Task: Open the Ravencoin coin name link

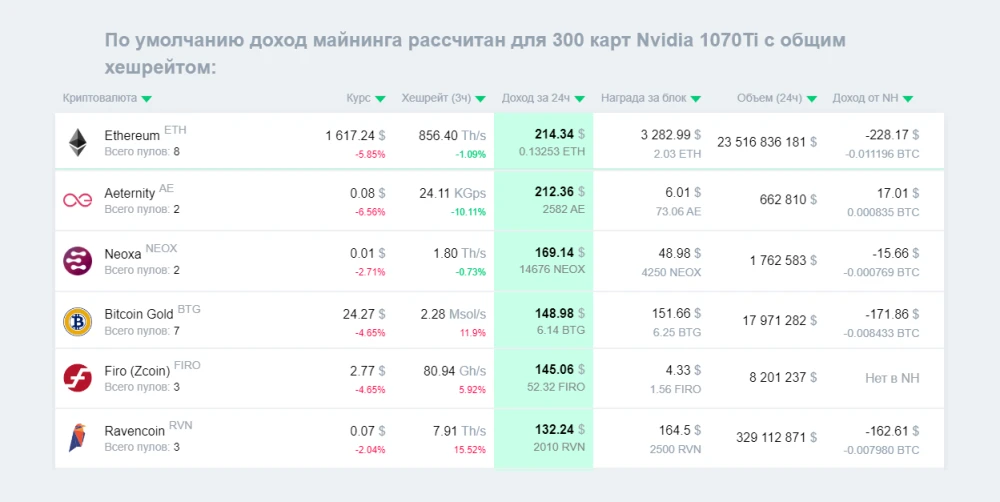Action: (135, 431)
